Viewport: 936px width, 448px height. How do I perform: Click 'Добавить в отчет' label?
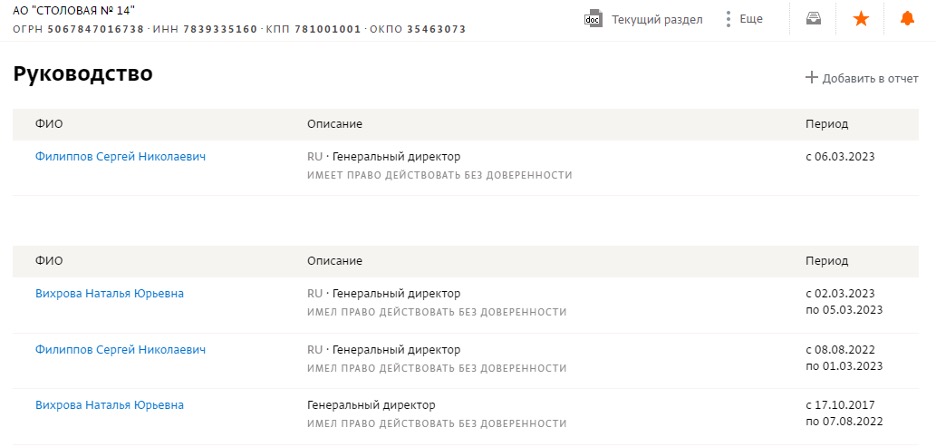tap(870, 78)
